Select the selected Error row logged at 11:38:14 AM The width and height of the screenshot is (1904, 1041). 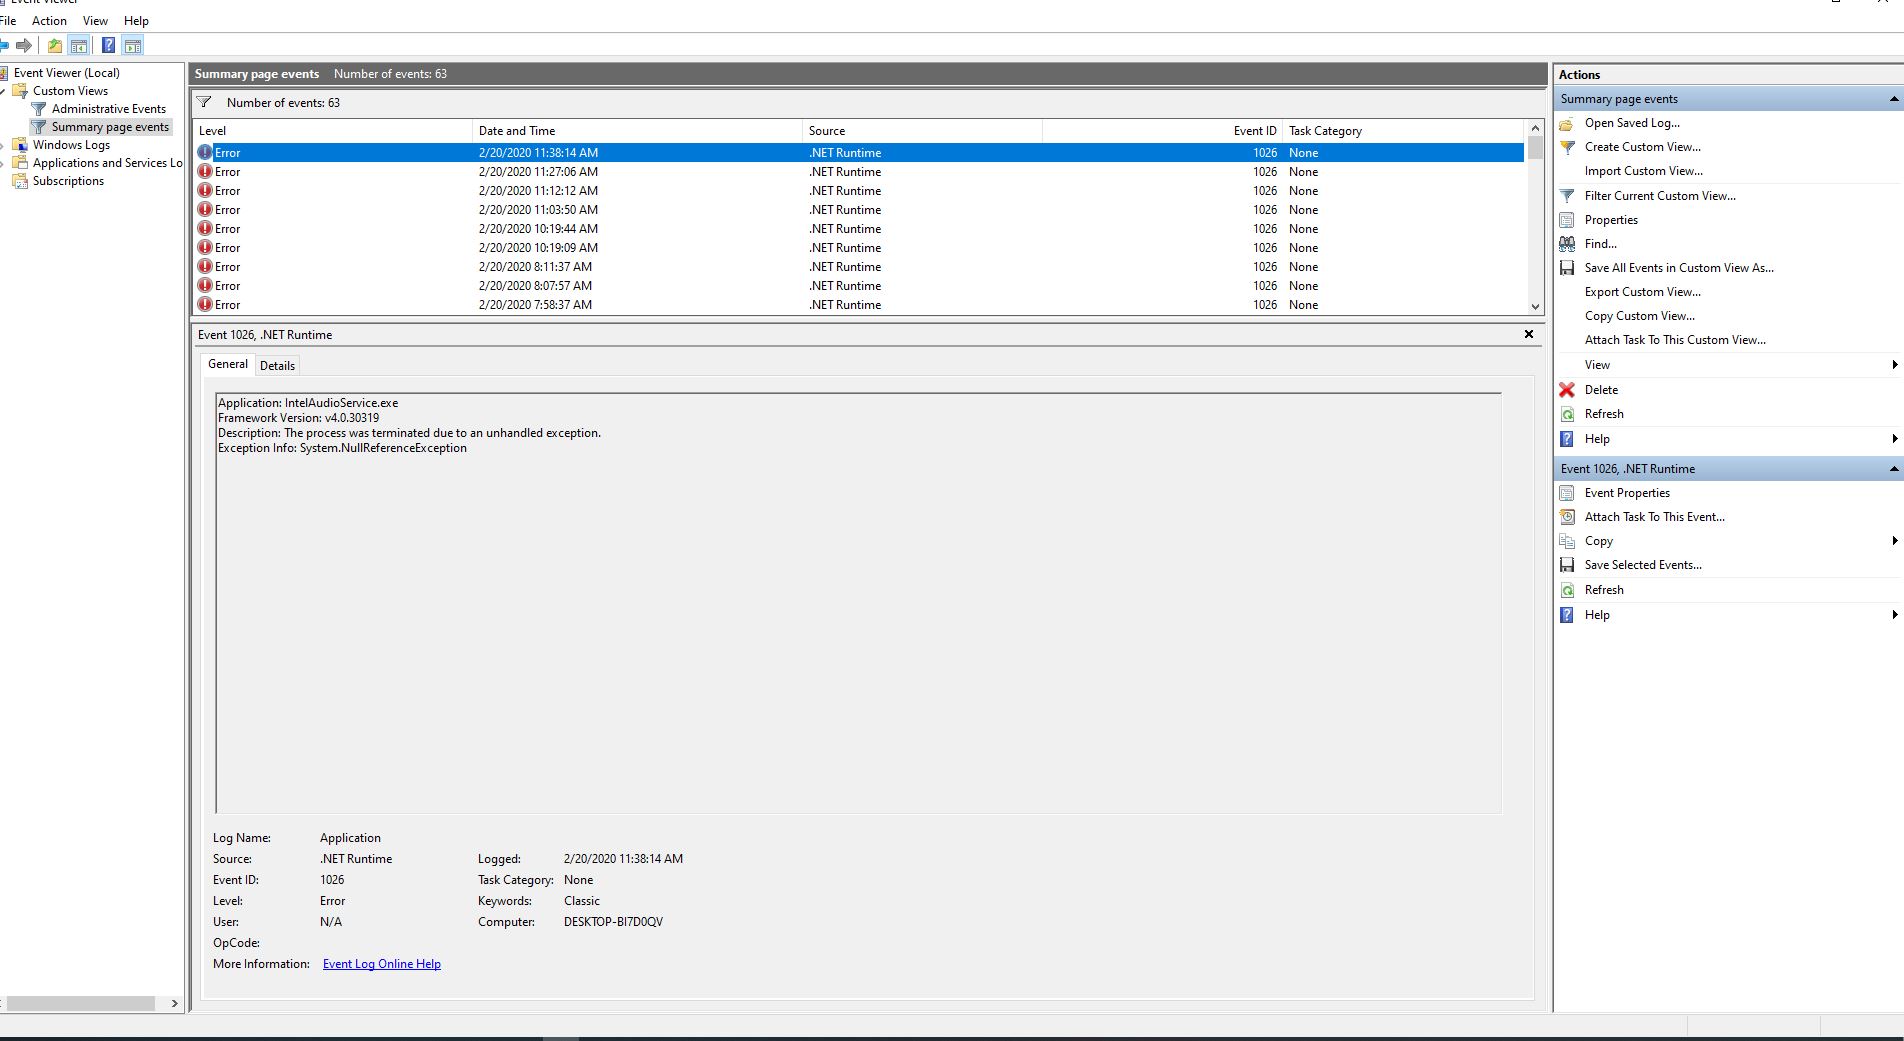(859, 153)
